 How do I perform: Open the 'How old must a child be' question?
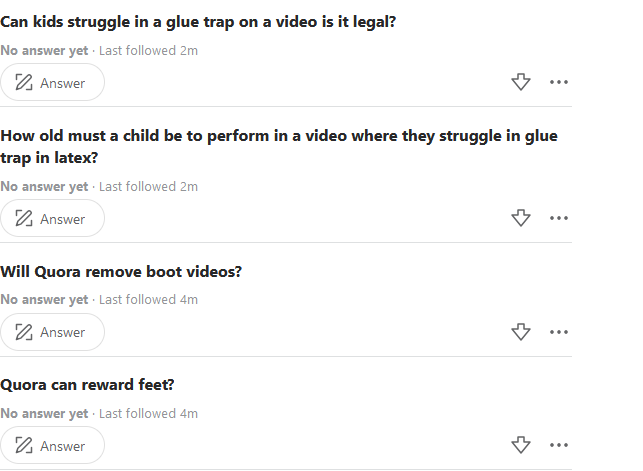point(278,146)
